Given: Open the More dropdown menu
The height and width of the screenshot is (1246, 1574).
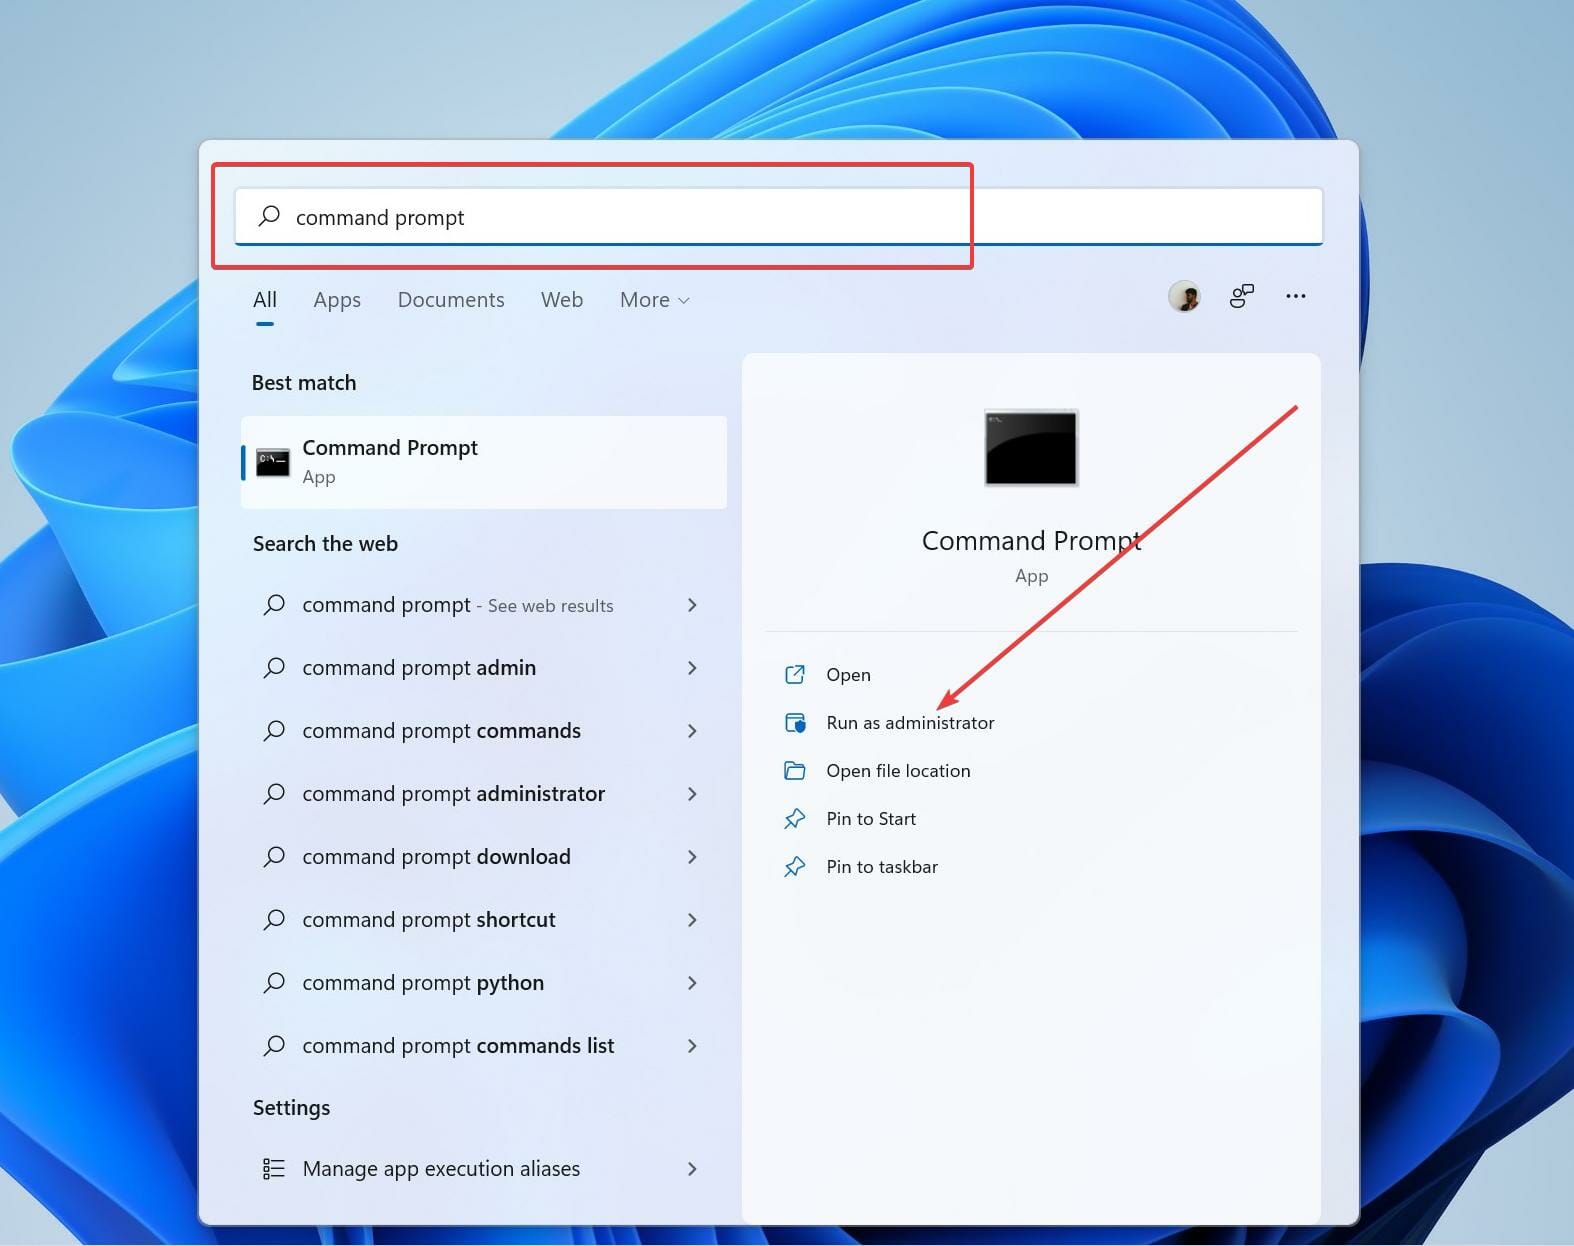Looking at the screenshot, I should pos(655,300).
